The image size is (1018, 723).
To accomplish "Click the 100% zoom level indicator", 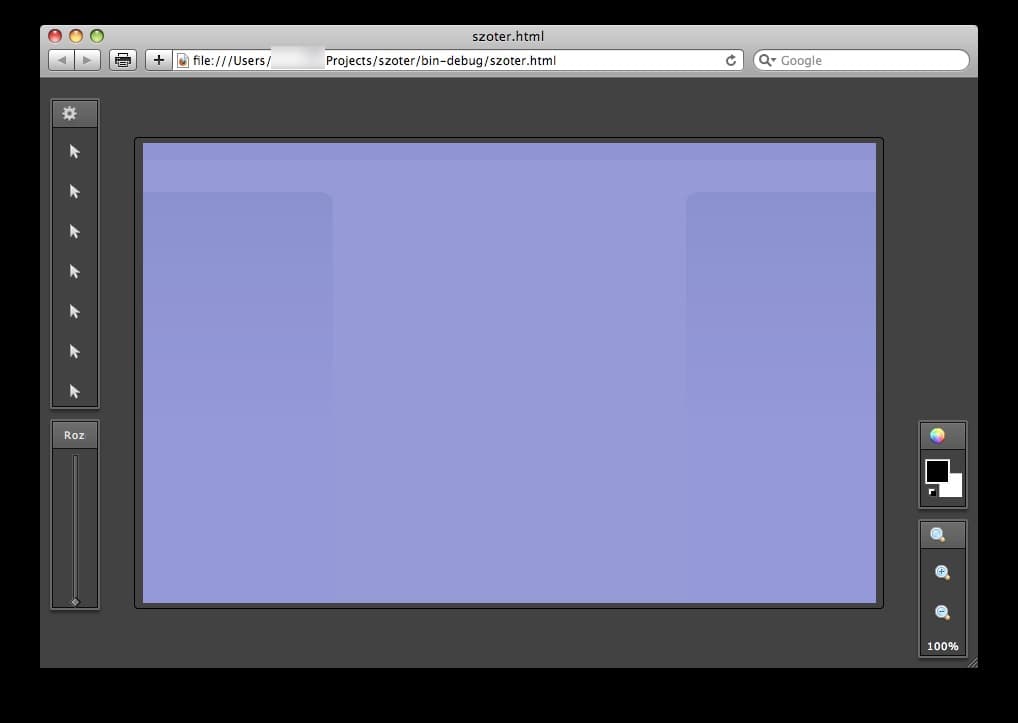I will pyautogui.click(x=941, y=646).
